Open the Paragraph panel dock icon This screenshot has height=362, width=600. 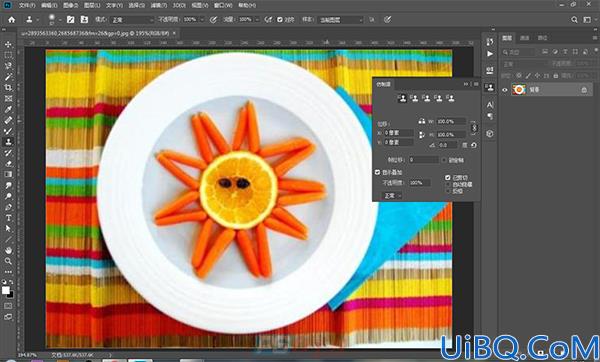[x=490, y=116]
